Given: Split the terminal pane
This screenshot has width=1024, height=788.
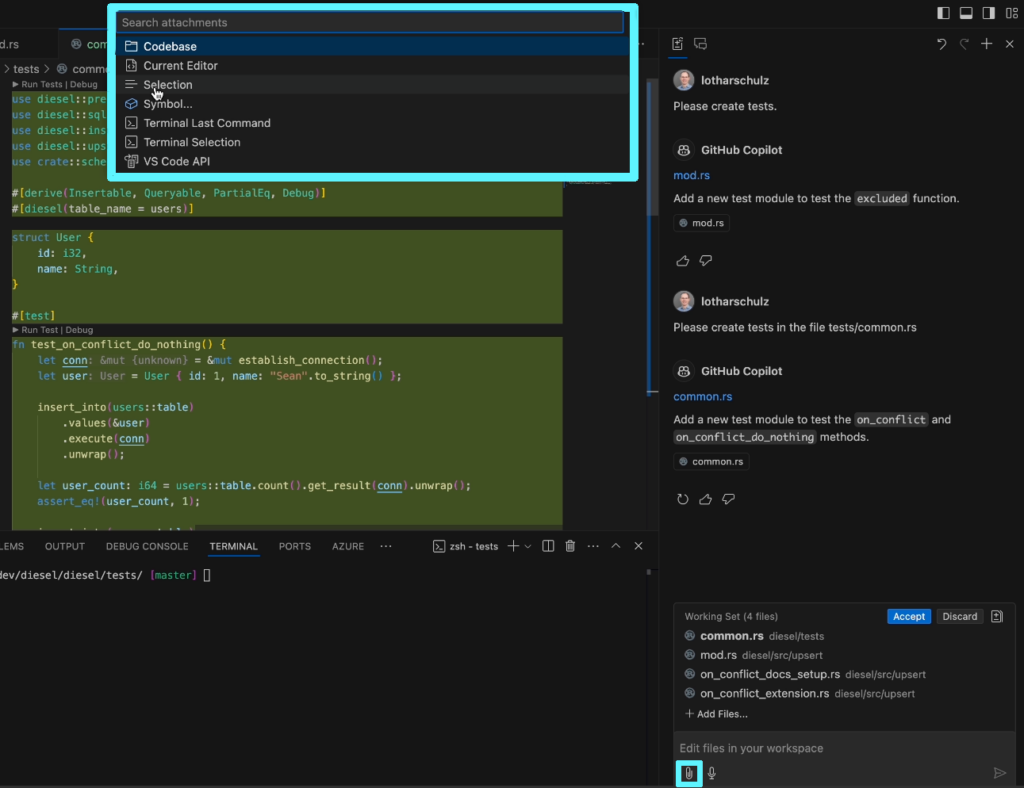Looking at the screenshot, I should [548, 546].
